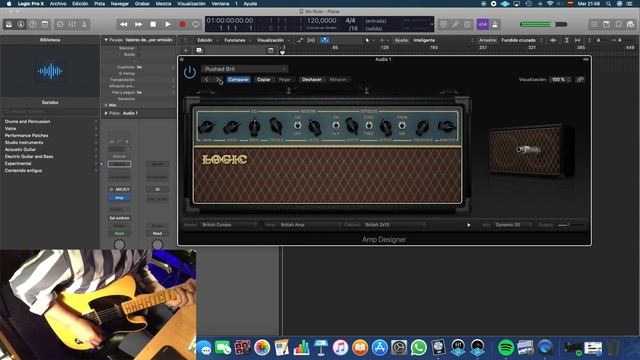This screenshot has height=360, width=640.
Task: Open Quick Help icon in control bar
Action: [33, 24]
